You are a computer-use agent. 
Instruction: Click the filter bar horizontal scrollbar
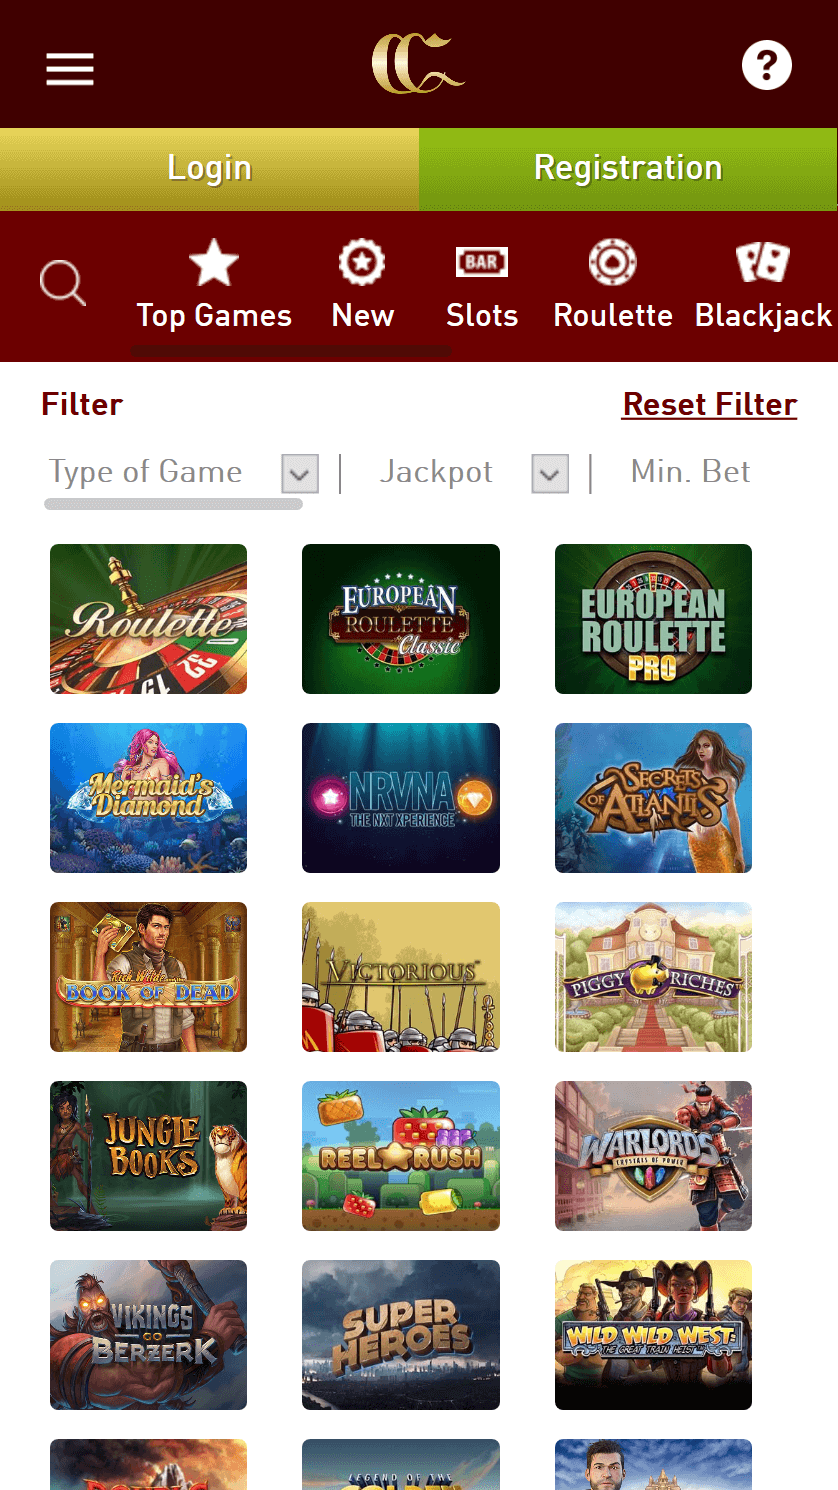[x=173, y=504]
